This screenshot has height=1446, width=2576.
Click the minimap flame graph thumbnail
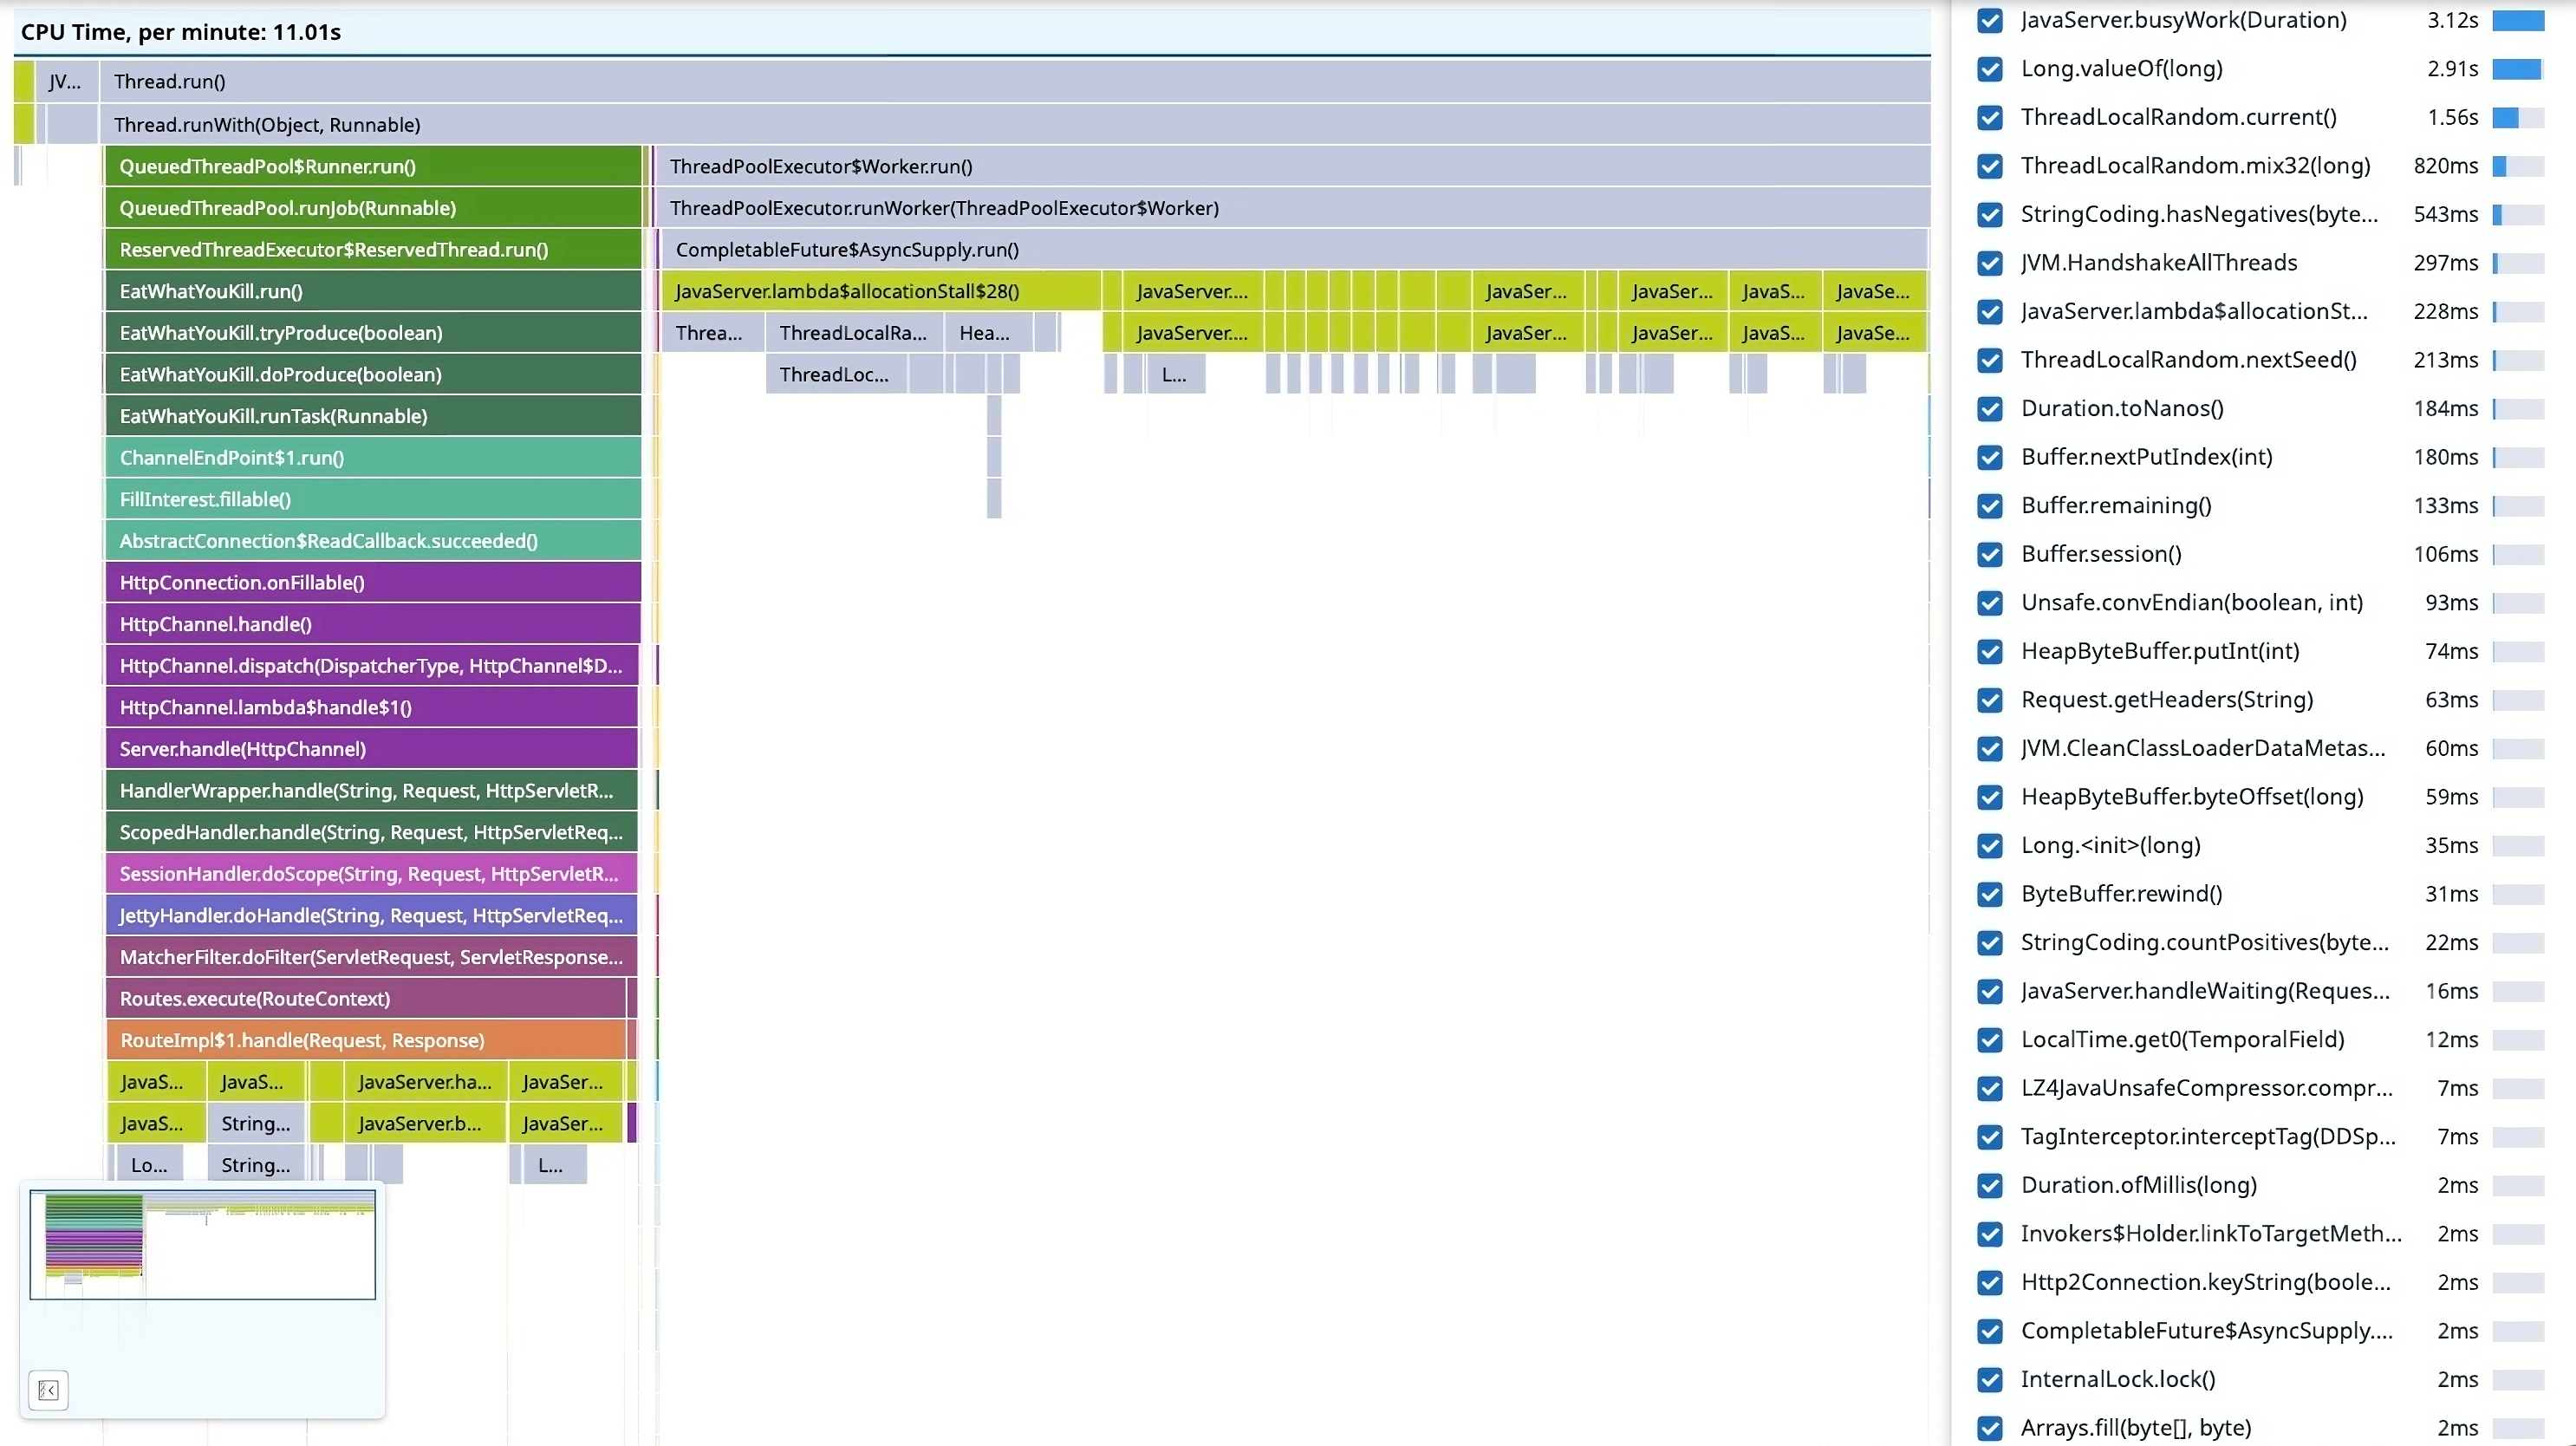click(202, 1244)
